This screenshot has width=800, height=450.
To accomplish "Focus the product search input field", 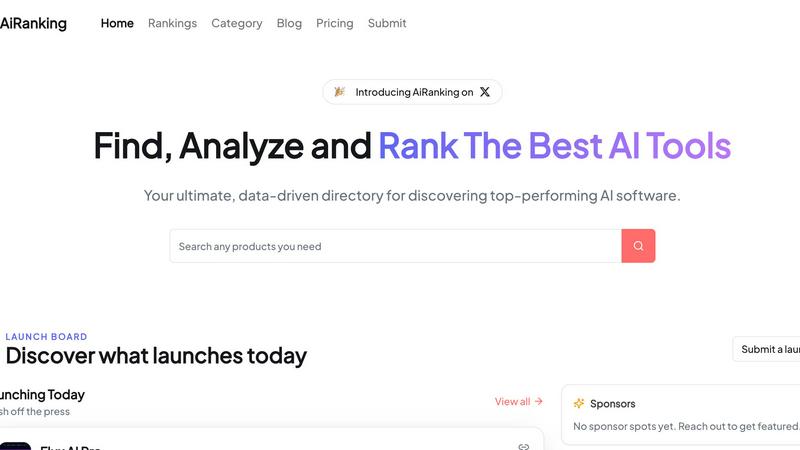I will tap(395, 246).
